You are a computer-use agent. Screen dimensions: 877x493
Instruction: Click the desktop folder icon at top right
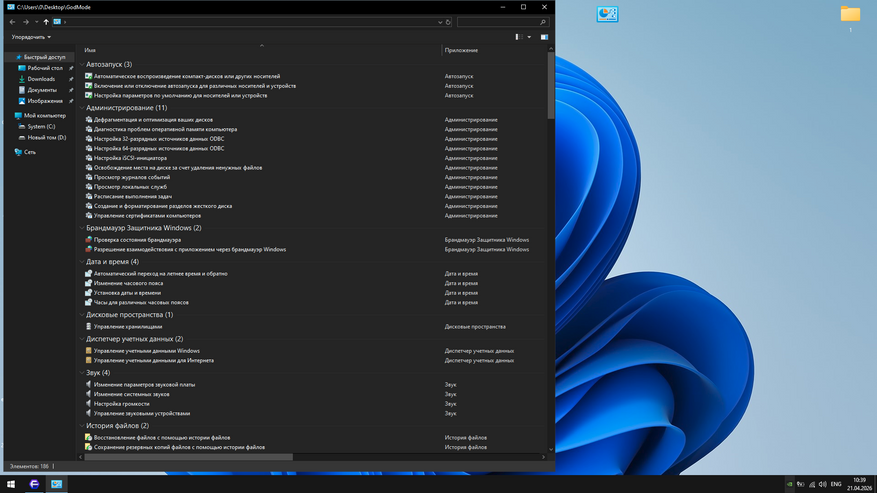point(850,14)
